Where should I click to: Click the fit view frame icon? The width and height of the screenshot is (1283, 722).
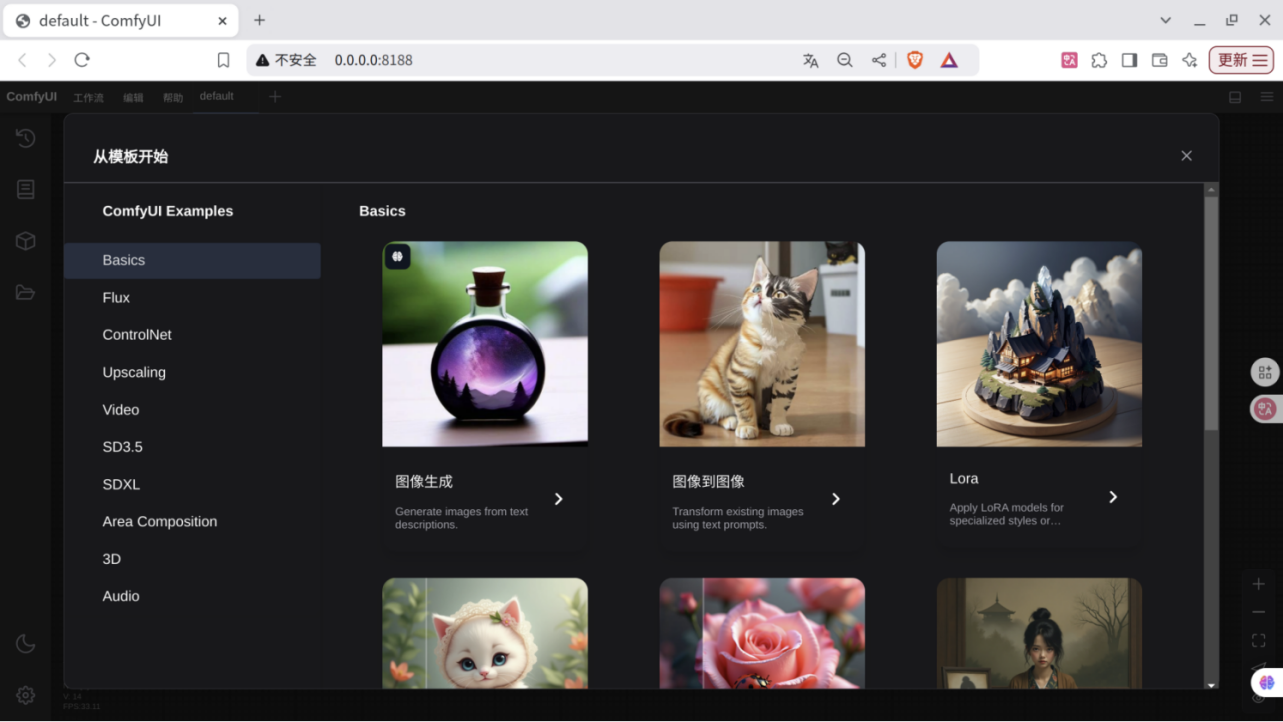(1259, 640)
